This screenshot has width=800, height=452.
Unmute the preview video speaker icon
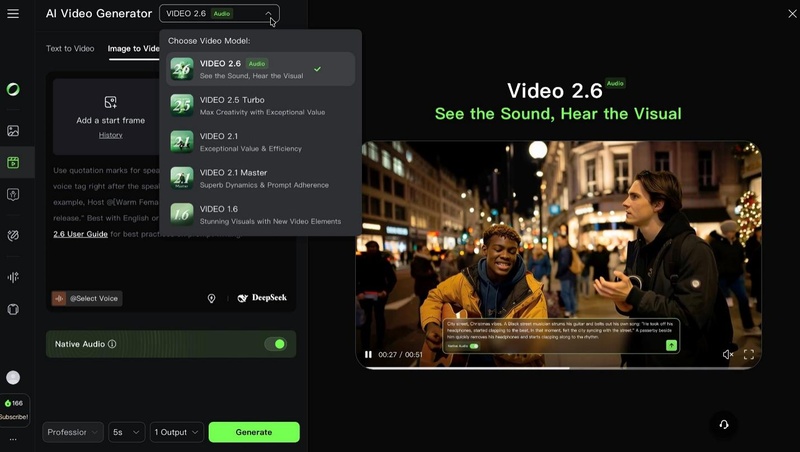click(x=728, y=355)
